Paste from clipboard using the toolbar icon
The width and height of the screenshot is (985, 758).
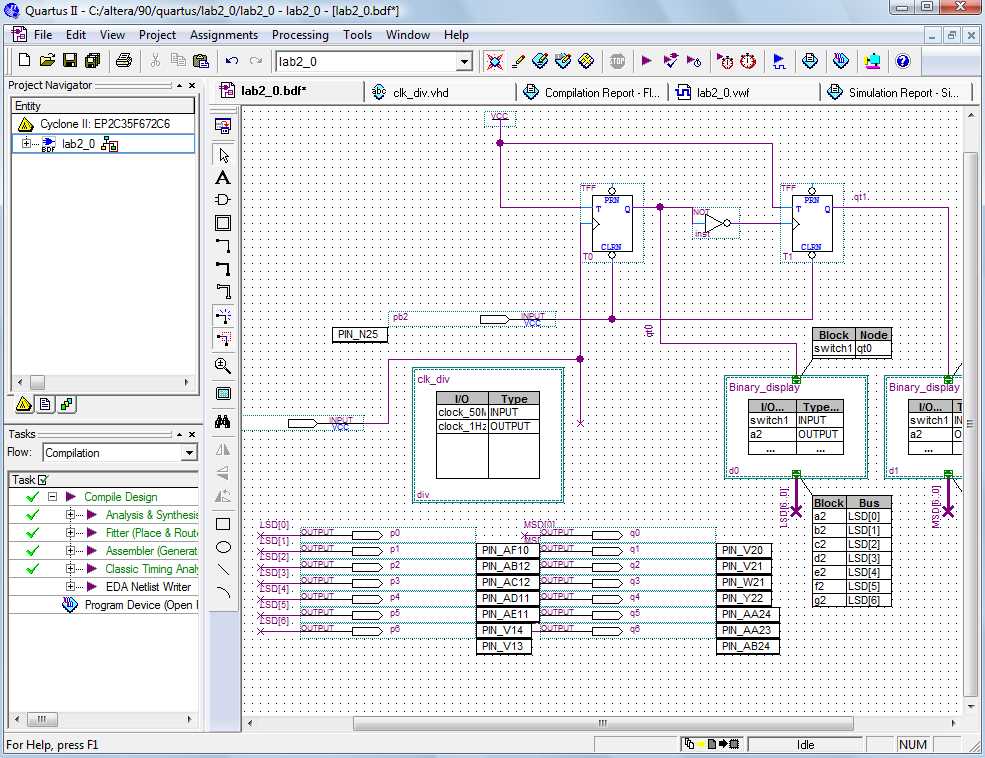coord(200,60)
